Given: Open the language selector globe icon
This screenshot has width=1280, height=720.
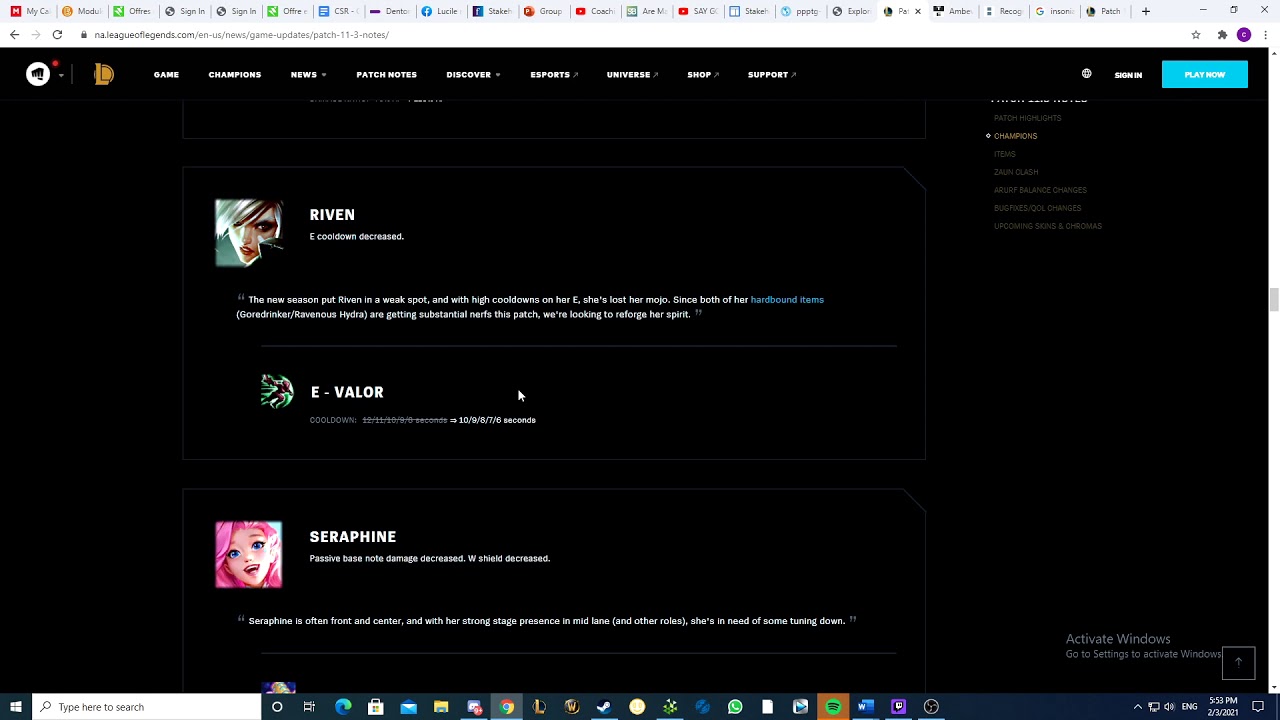Looking at the screenshot, I should pyautogui.click(x=1086, y=74).
